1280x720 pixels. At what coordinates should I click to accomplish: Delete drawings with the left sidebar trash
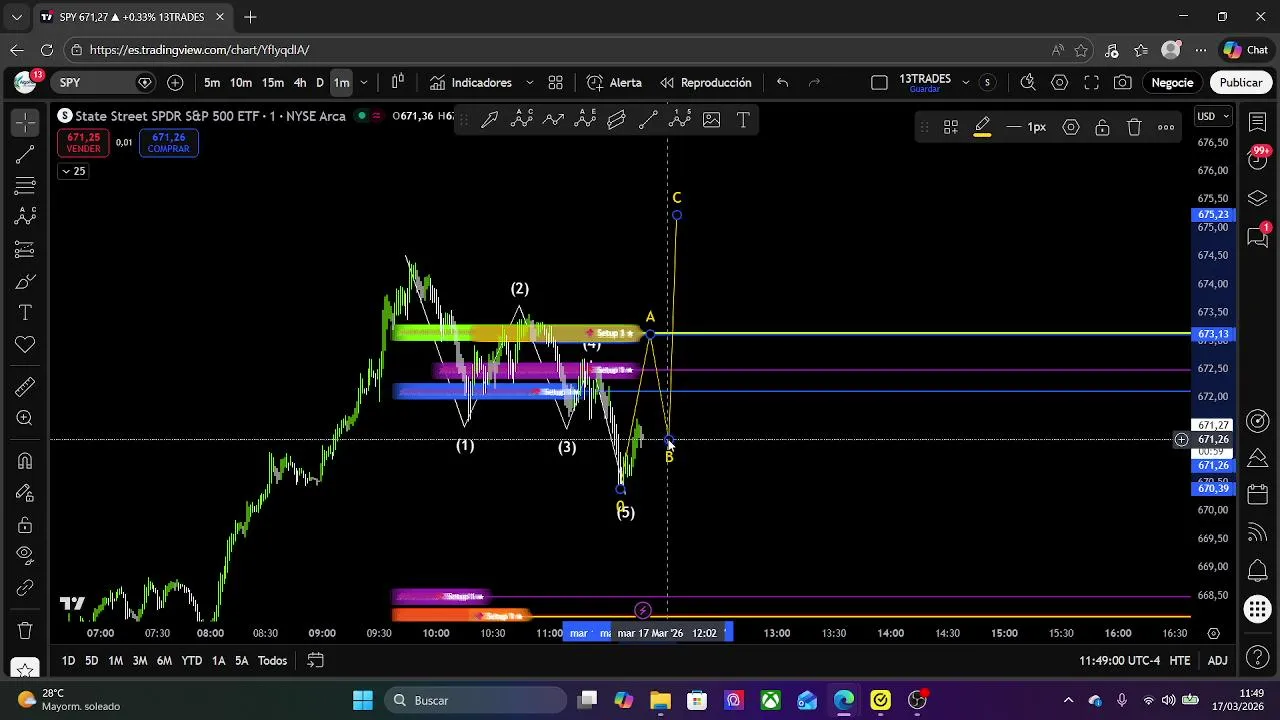[x=25, y=631]
